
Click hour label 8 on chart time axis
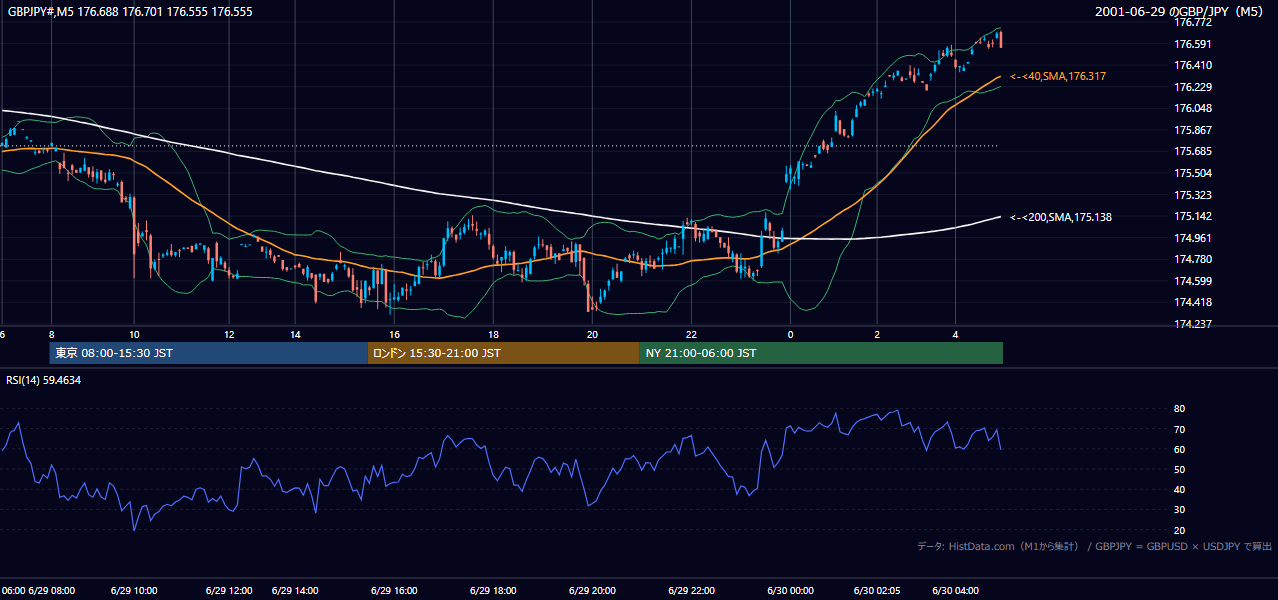pyautogui.click(x=51, y=334)
